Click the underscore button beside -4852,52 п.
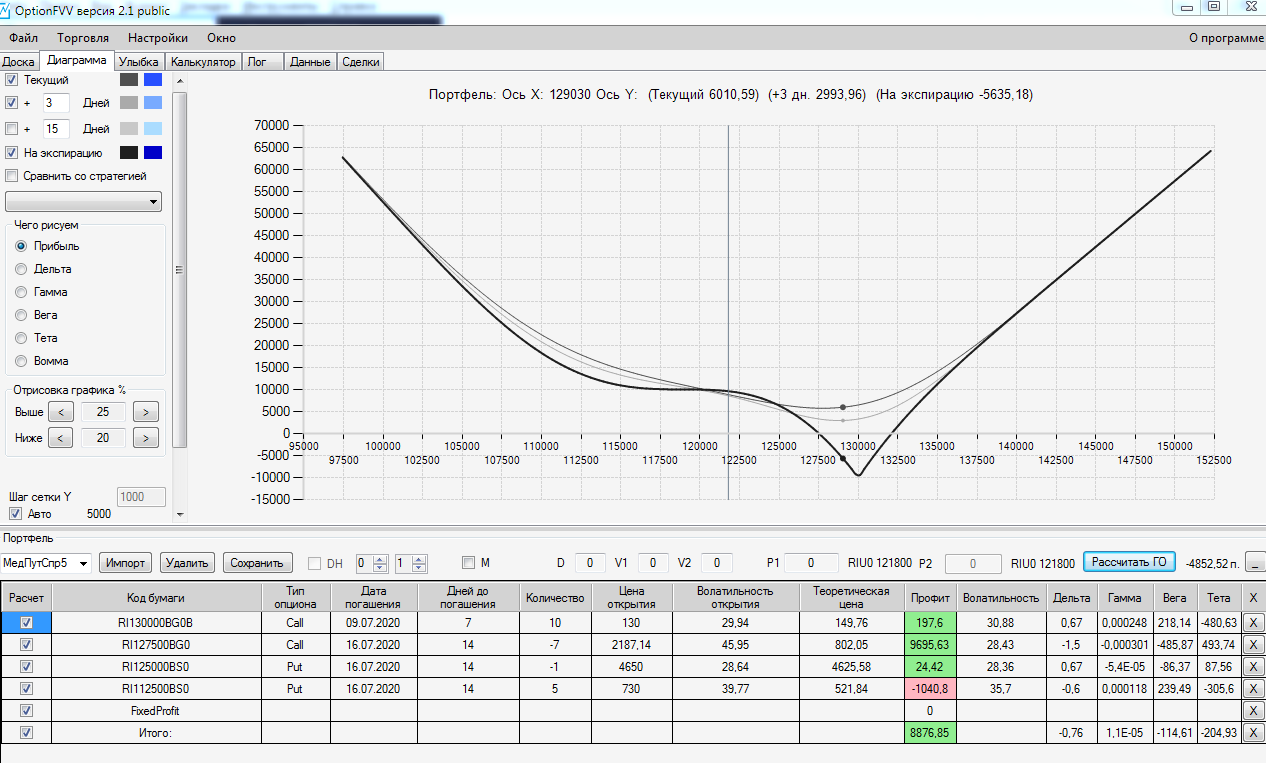Image resolution: width=1266 pixels, height=763 pixels. pyautogui.click(x=1255, y=564)
